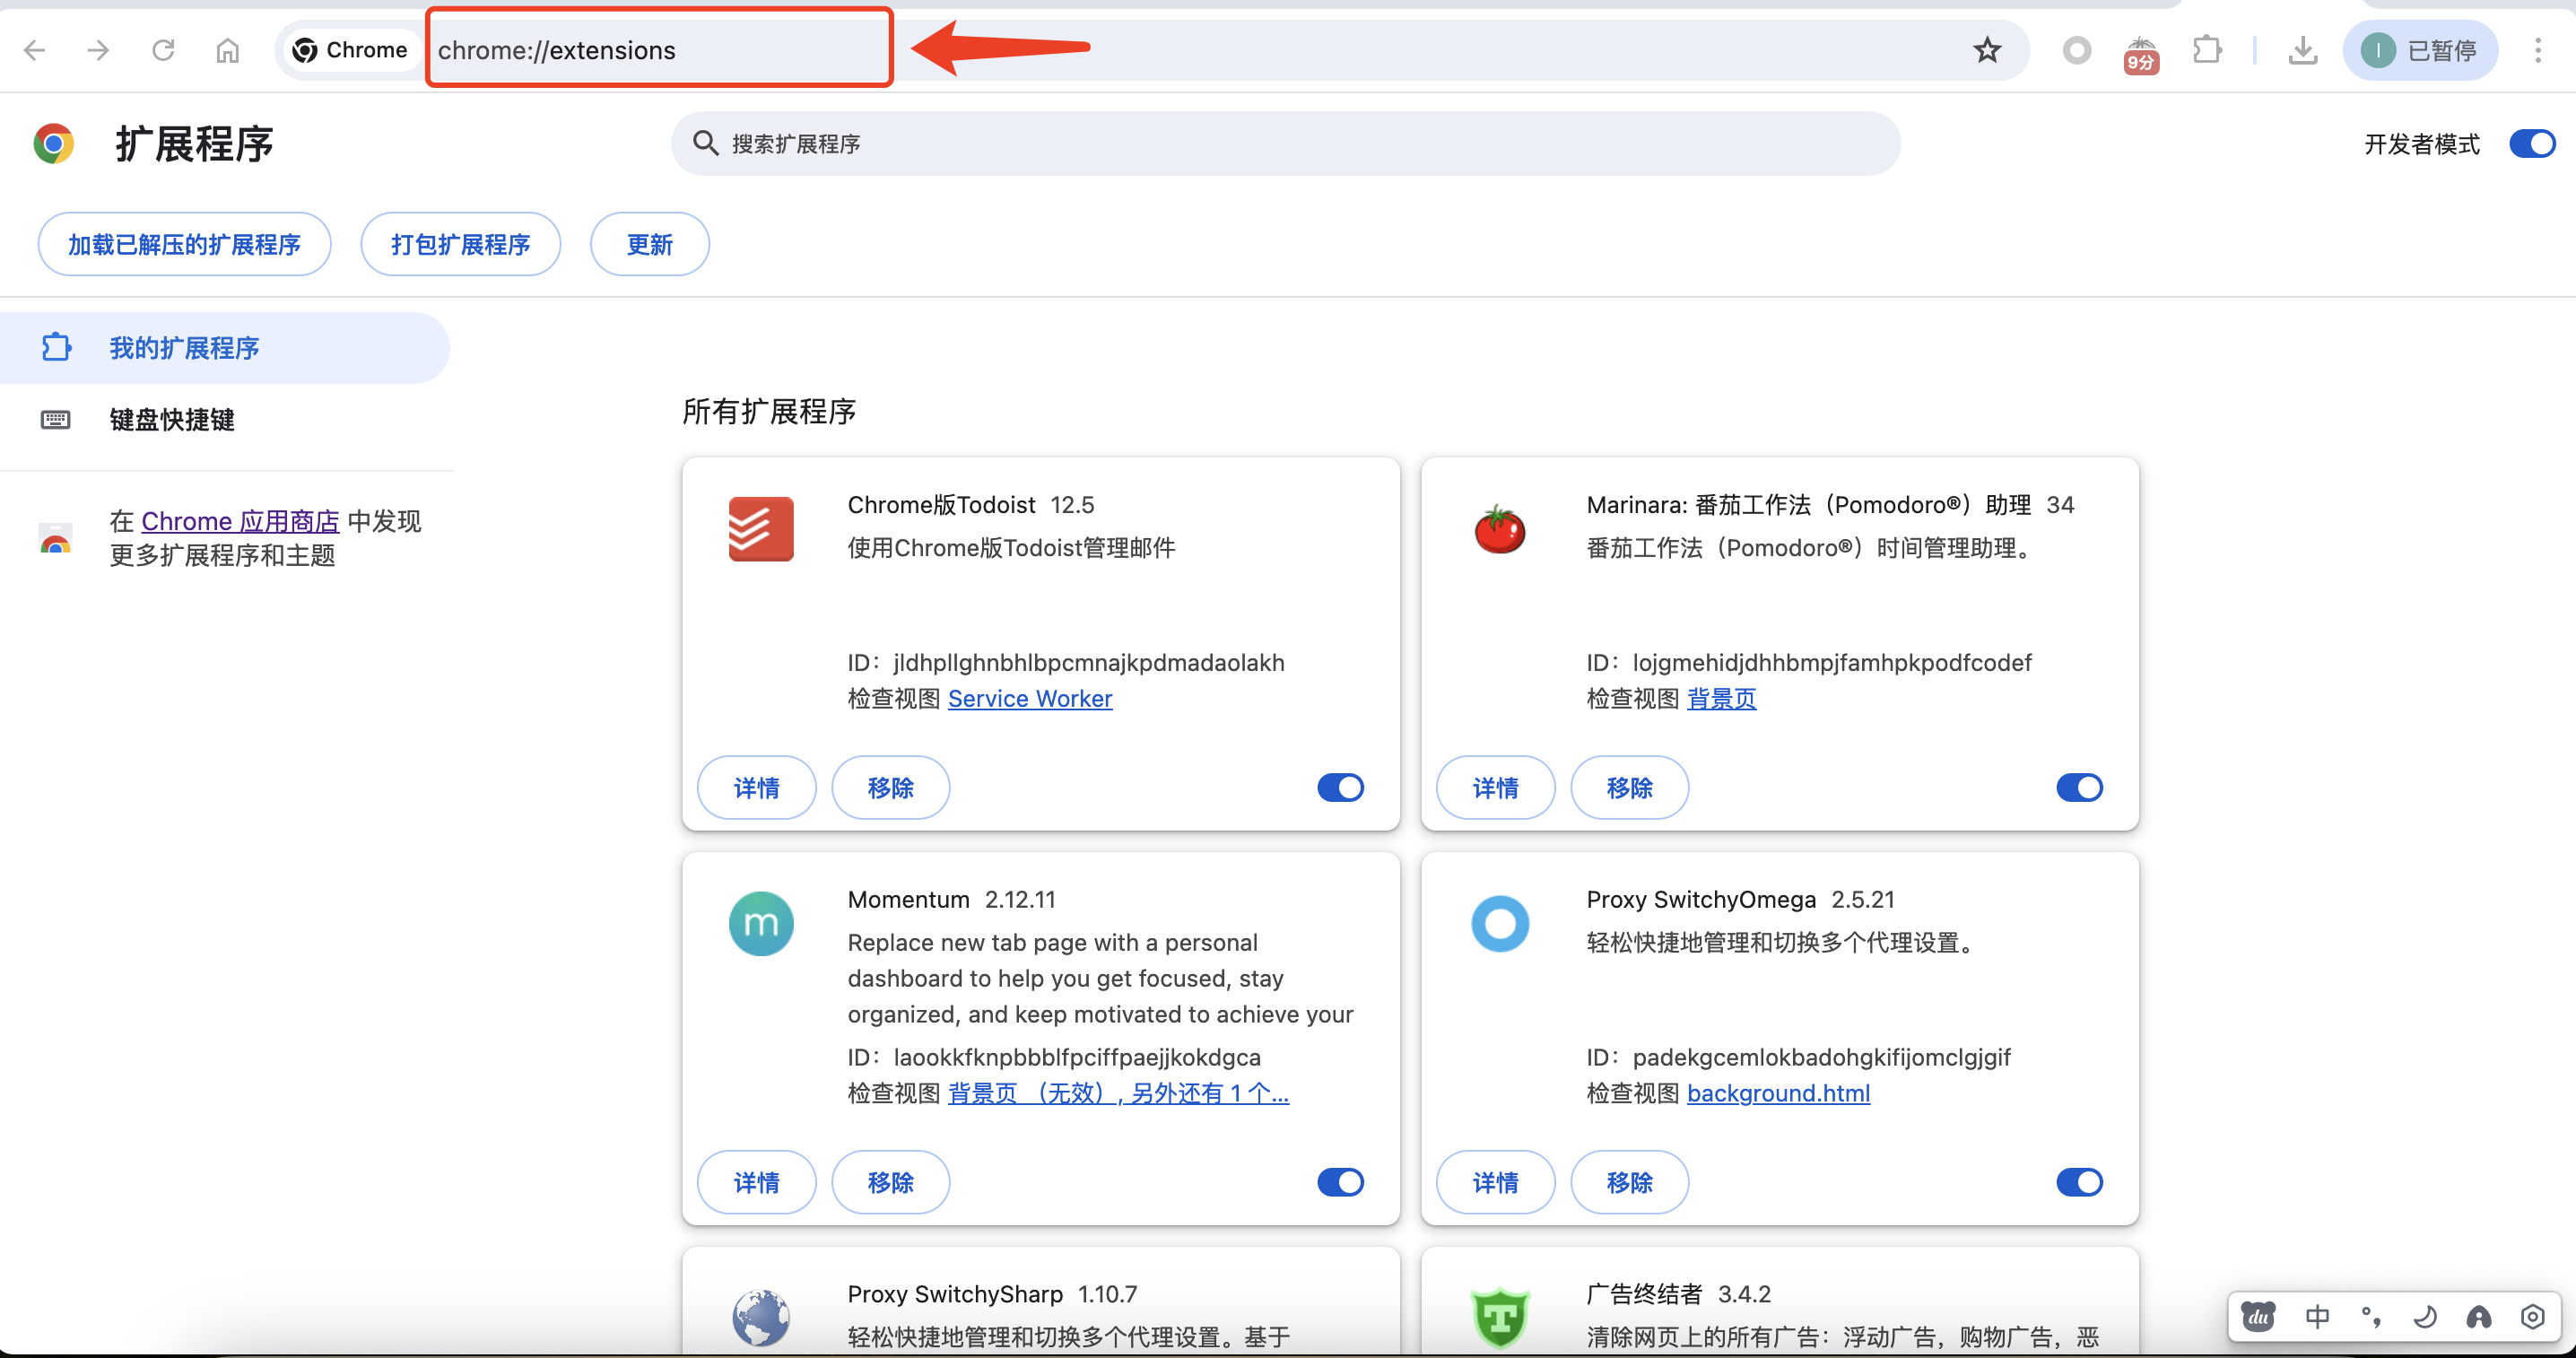
Task: Open 详情 for Proxy SwitchyOmega
Action: point(1495,1182)
